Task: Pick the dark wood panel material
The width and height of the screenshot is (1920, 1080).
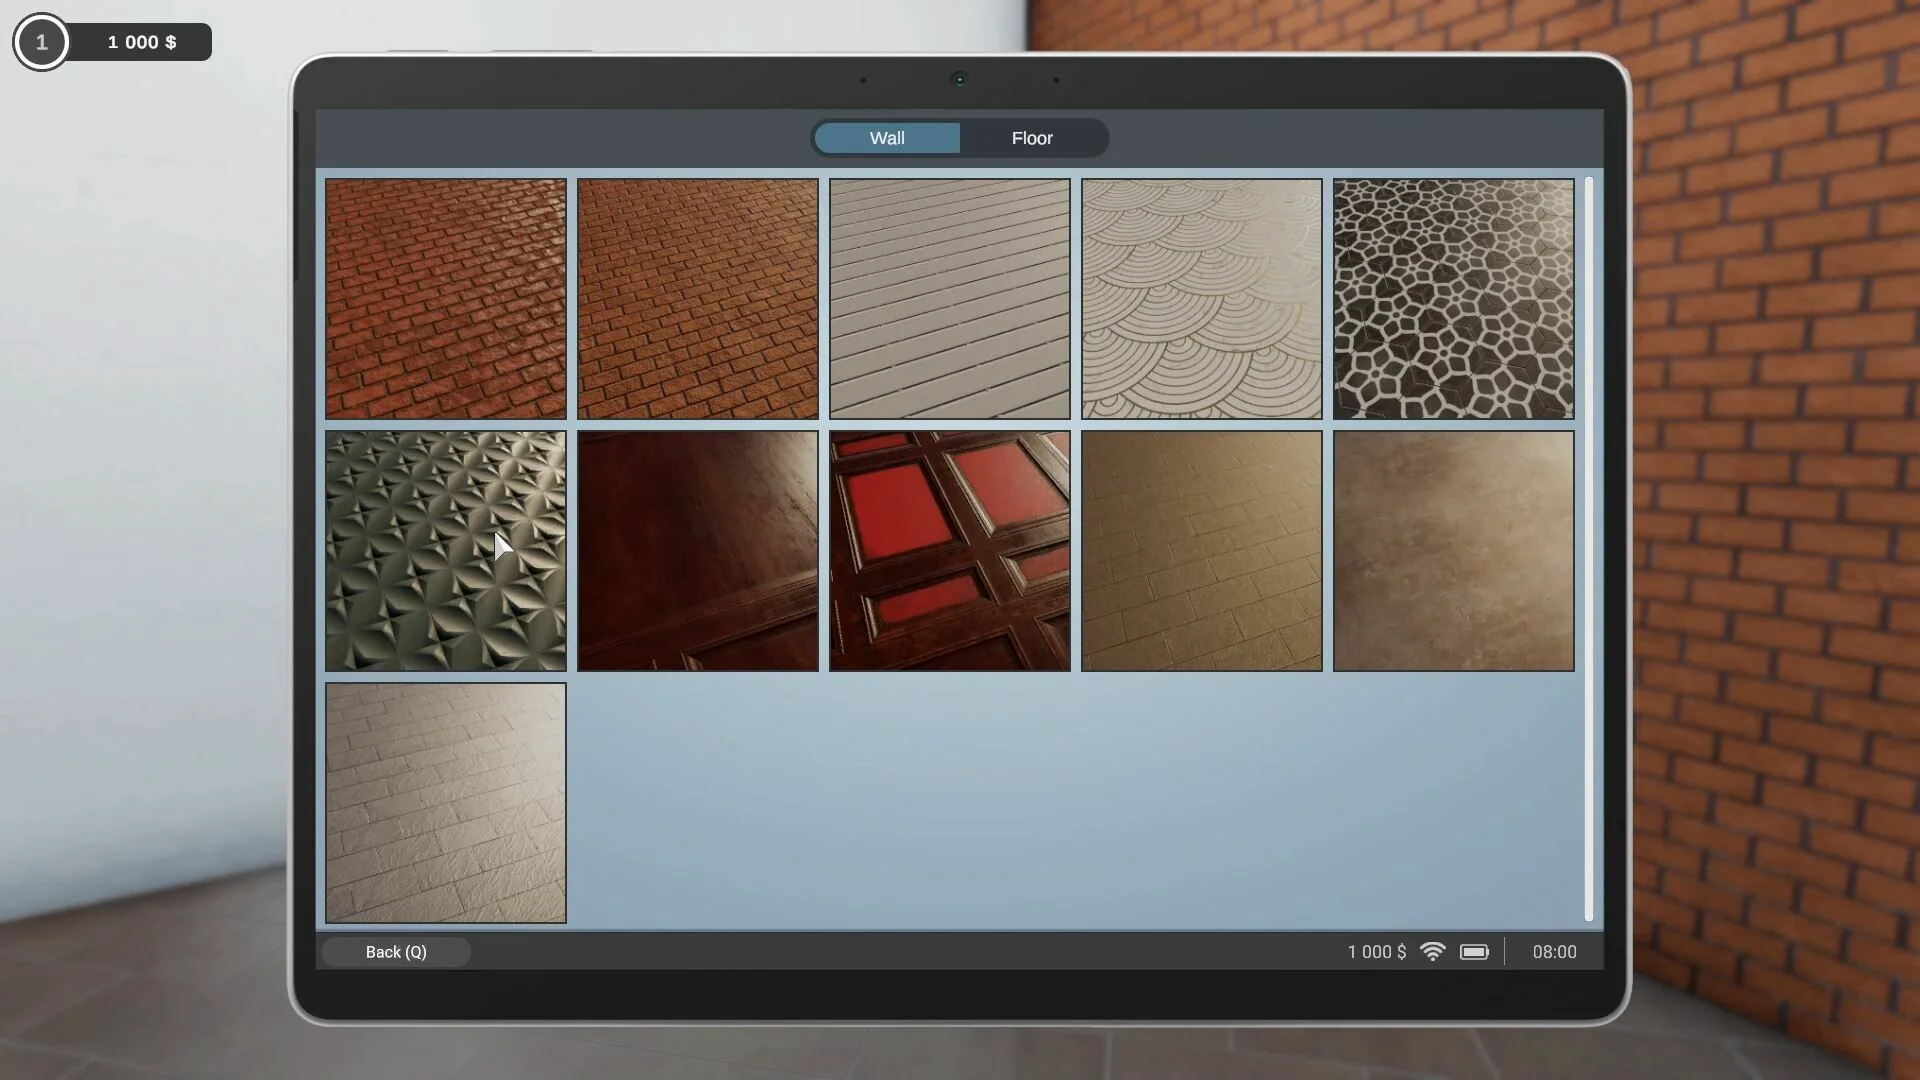Action: tap(697, 551)
